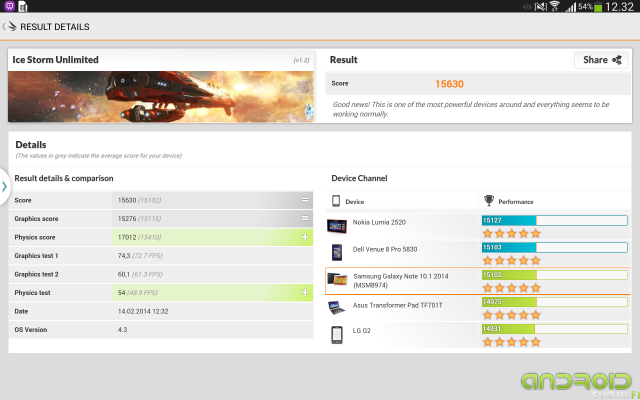Tap the OS Version 4.3 row
This screenshot has height=400, width=640.
(x=161, y=329)
